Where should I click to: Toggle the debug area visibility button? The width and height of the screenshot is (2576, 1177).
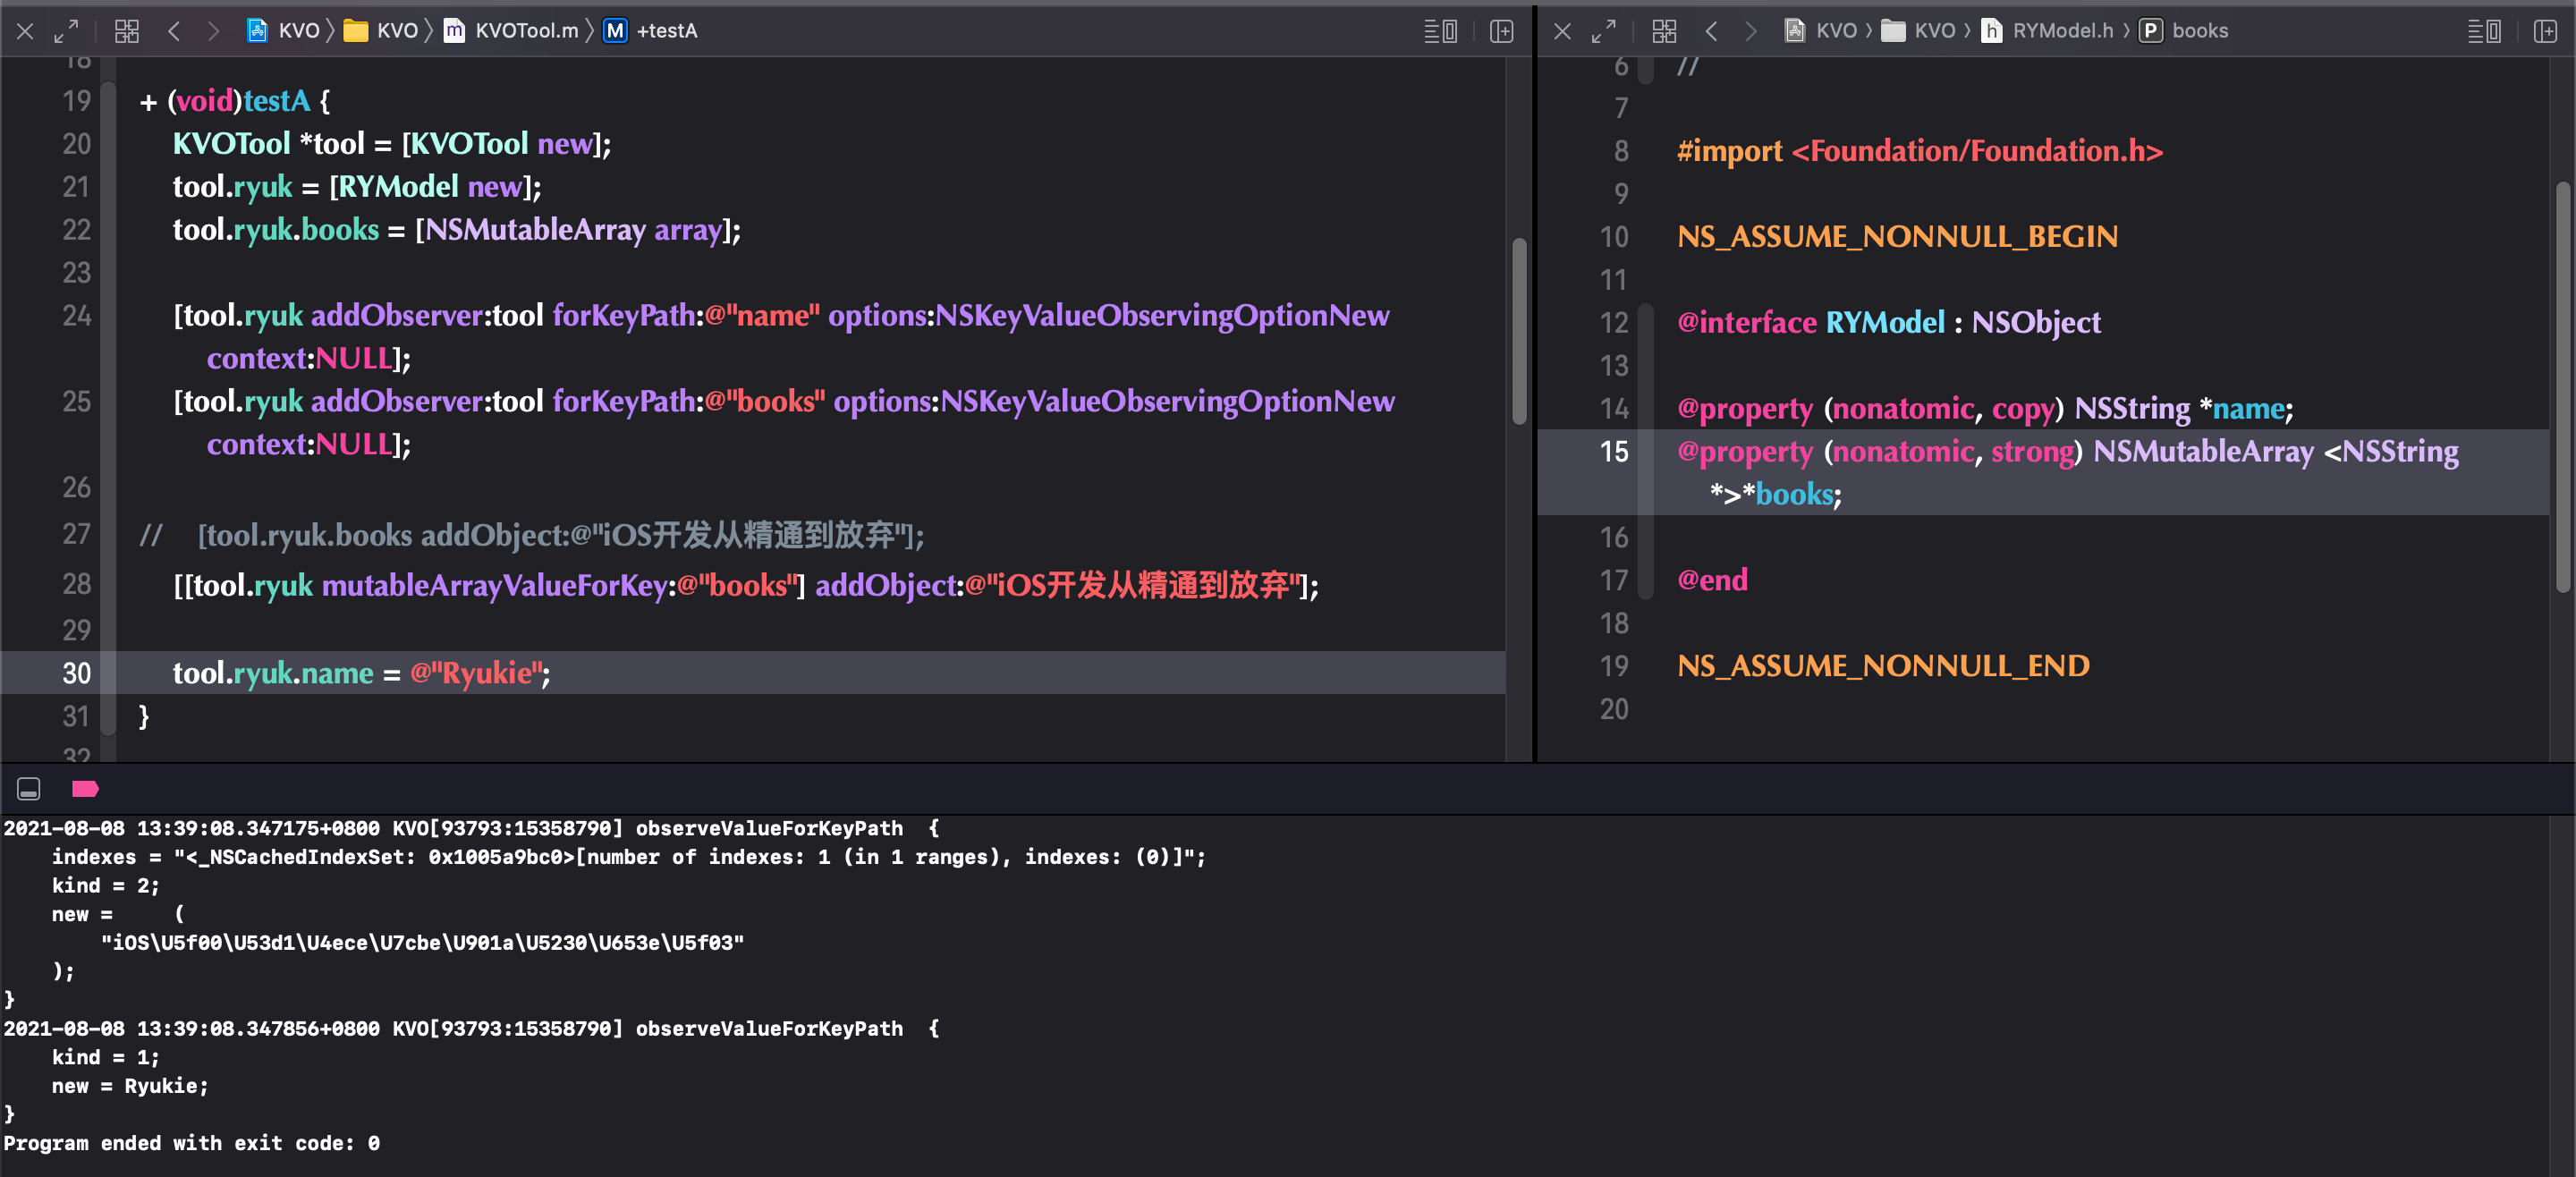tap(29, 789)
